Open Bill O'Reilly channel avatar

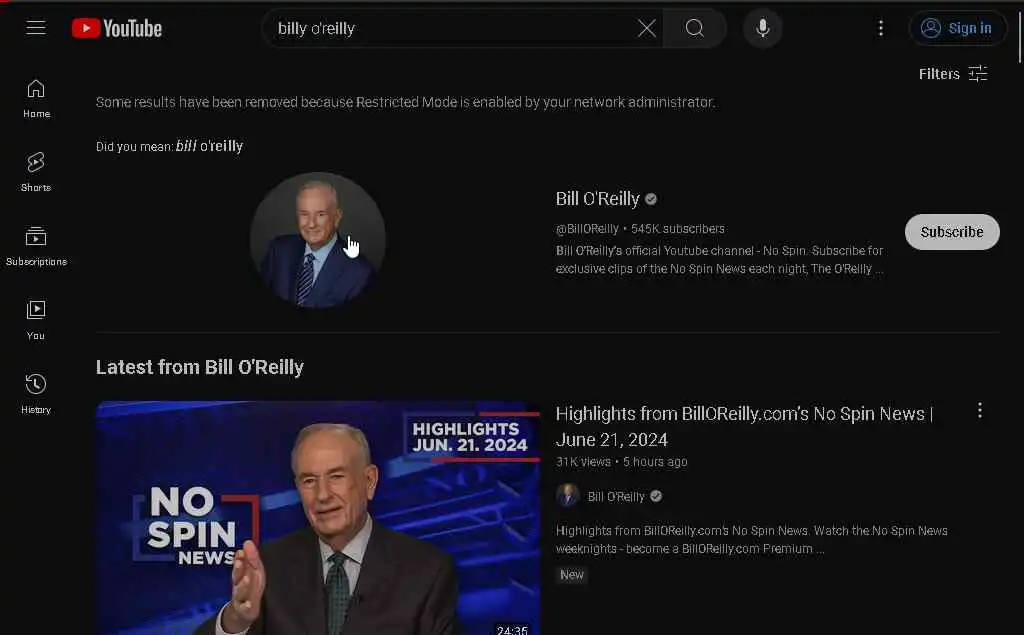click(x=317, y=240)
